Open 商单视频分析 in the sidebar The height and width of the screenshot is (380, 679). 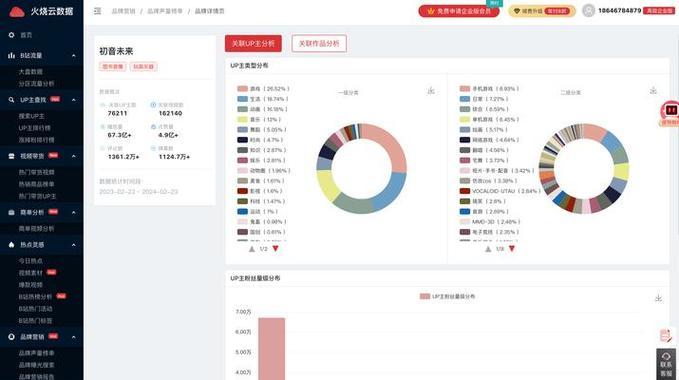[x=36, y=229]
